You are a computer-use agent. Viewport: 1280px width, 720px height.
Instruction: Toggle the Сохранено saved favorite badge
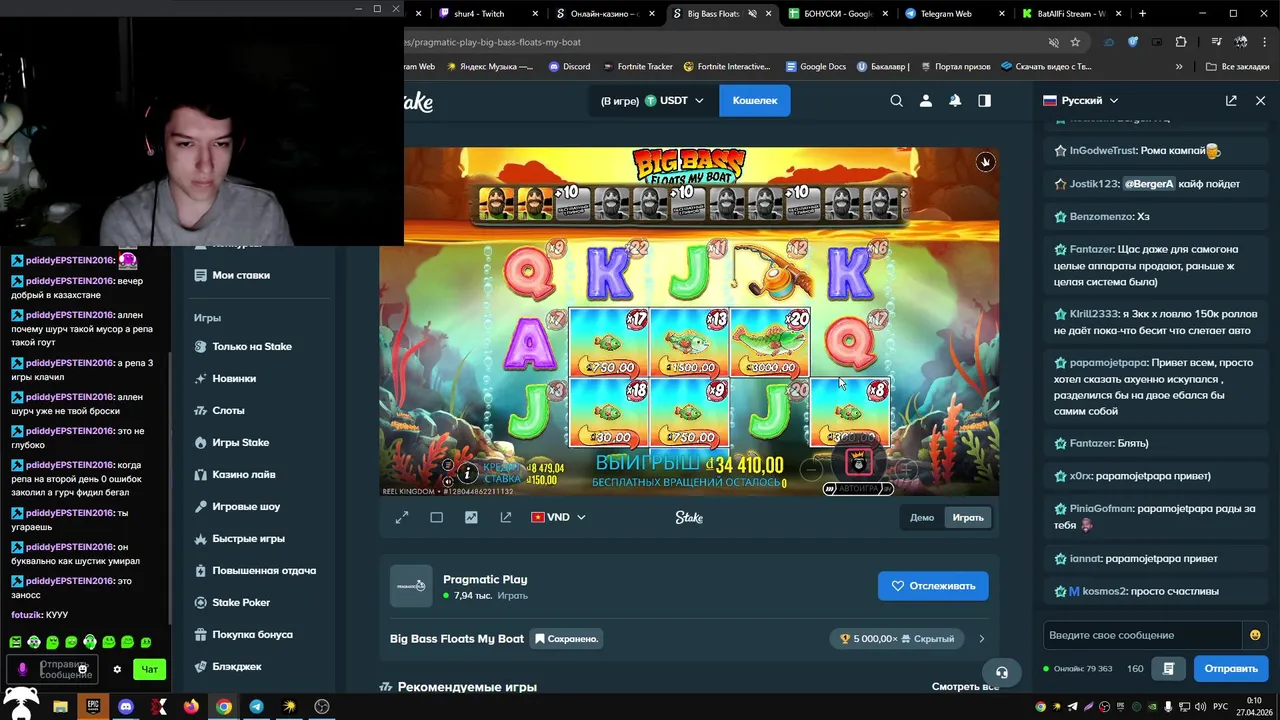coord(567,639)
